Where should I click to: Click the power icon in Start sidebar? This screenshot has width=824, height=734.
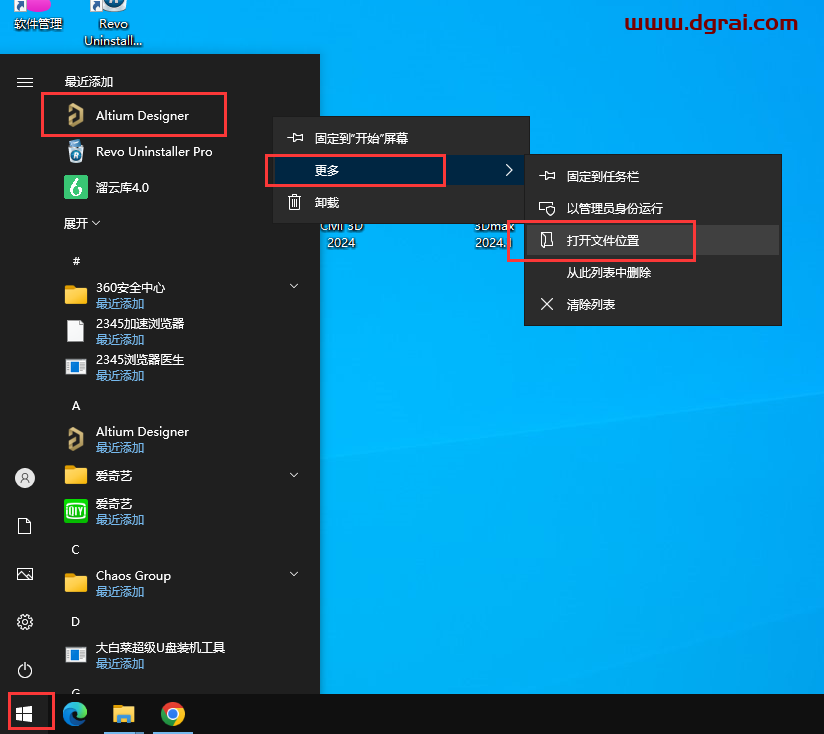click(24, 670)
